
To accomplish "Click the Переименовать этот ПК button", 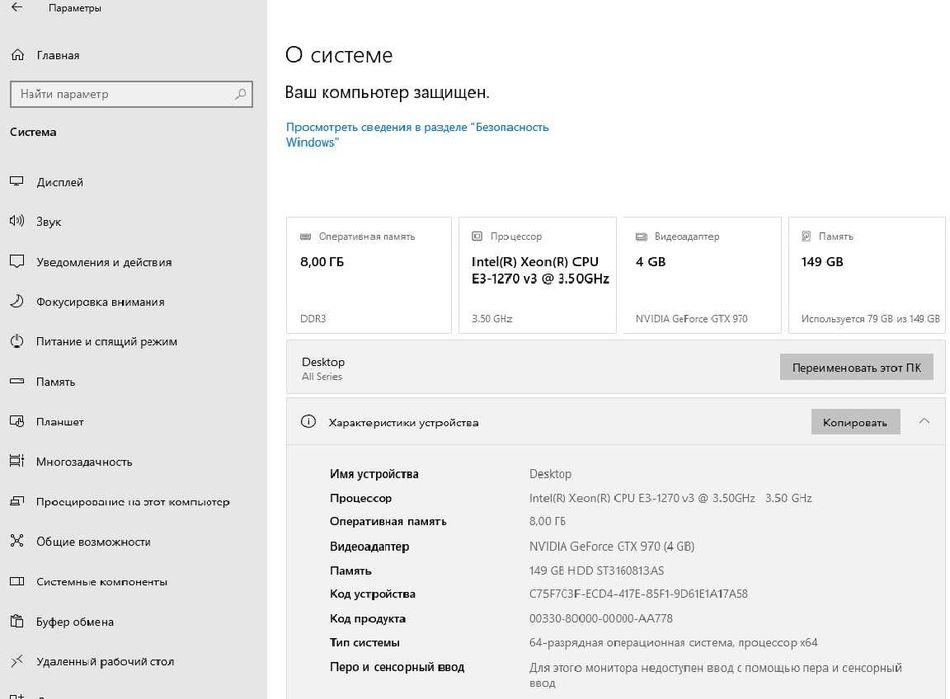I will tap(856, 368).
